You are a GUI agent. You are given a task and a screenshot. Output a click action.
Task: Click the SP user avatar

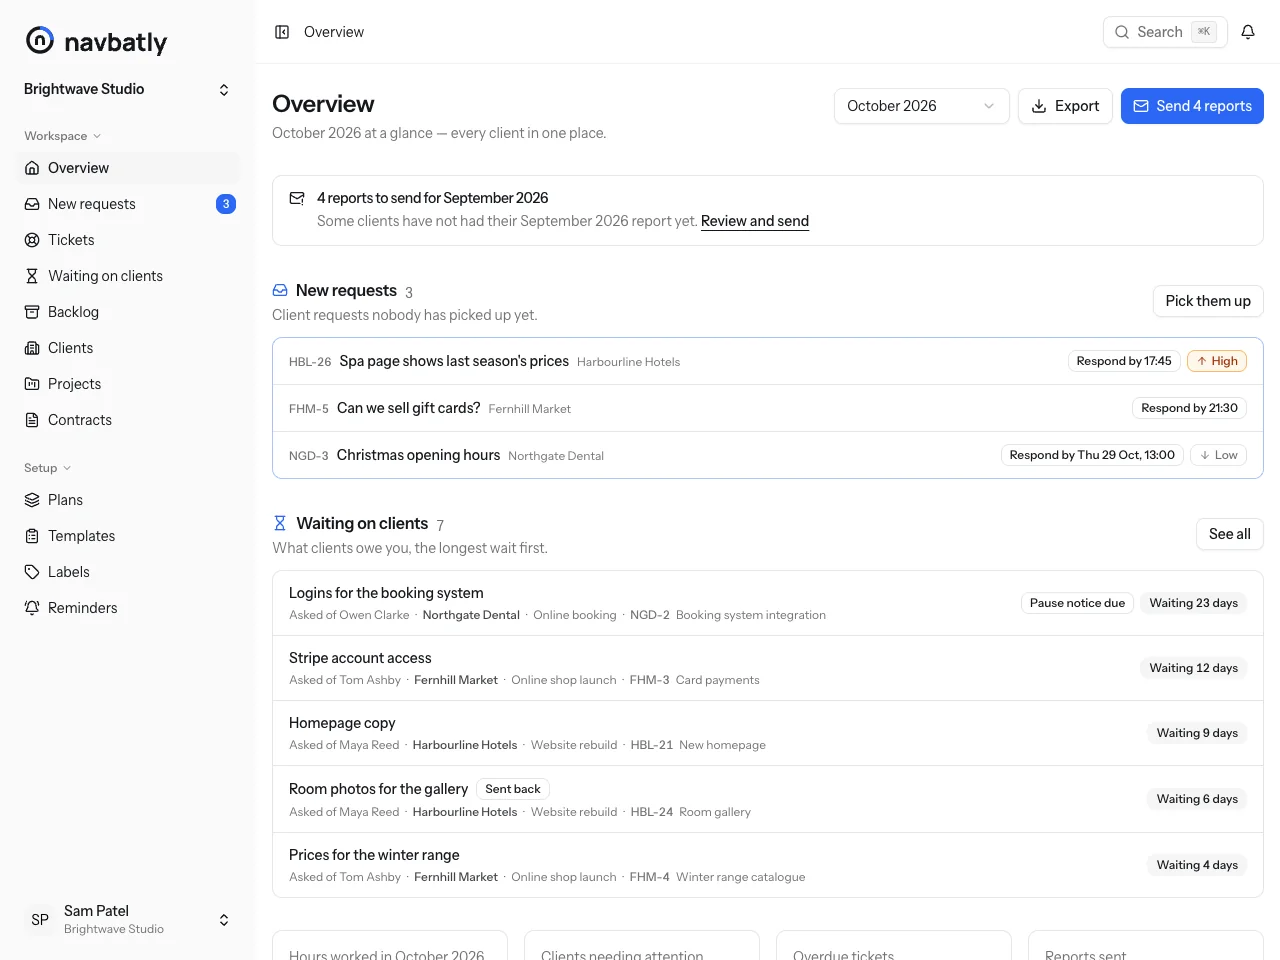click(40, 920)
